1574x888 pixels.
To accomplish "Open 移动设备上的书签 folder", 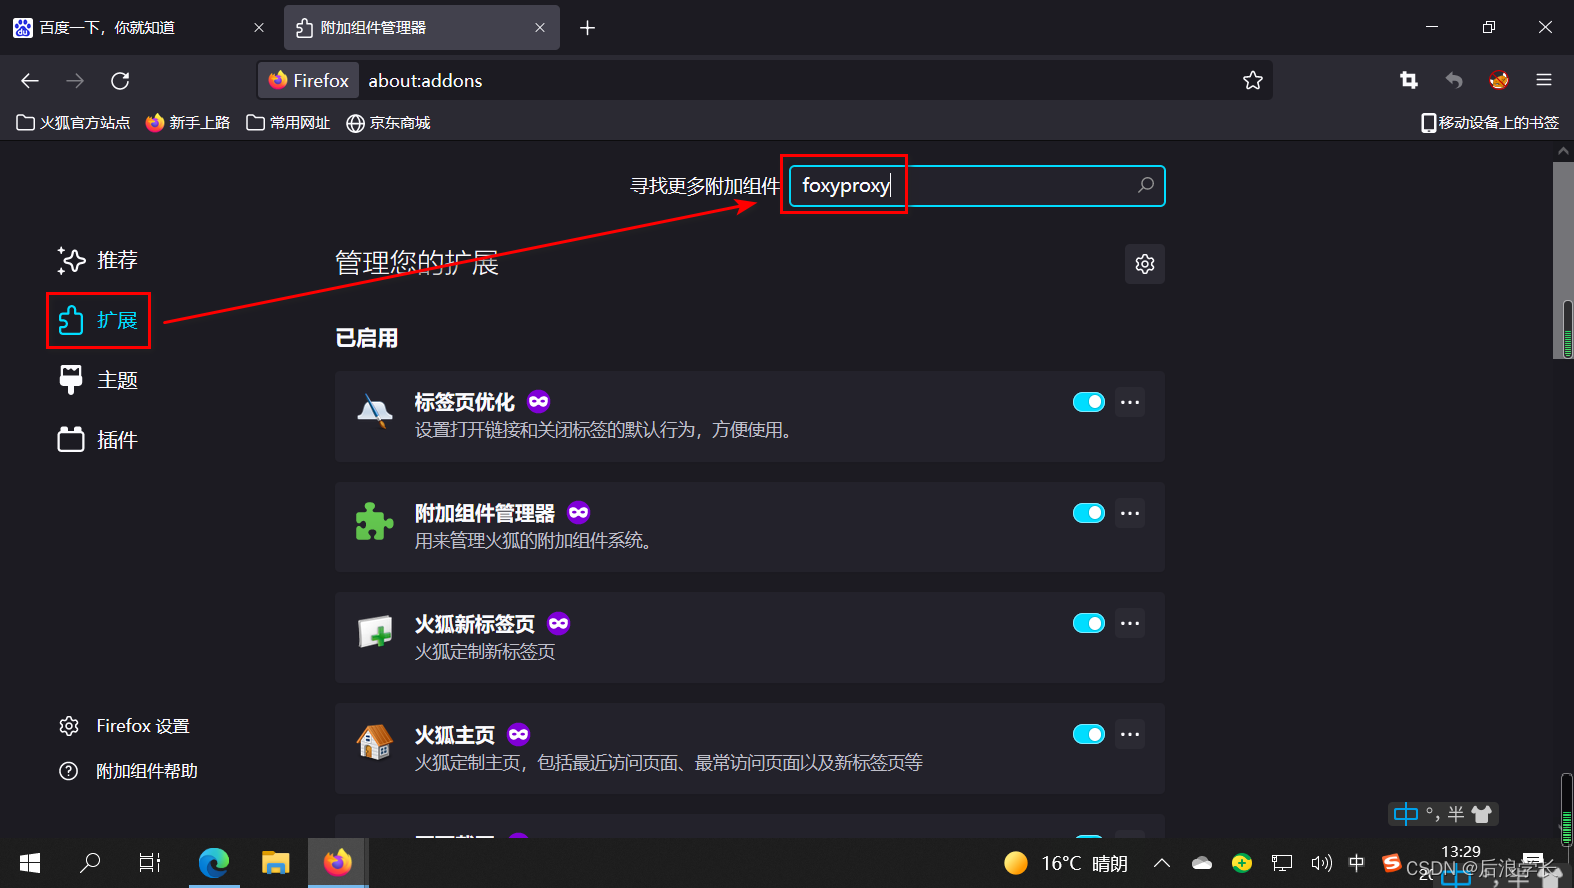I will [1490, 123].
